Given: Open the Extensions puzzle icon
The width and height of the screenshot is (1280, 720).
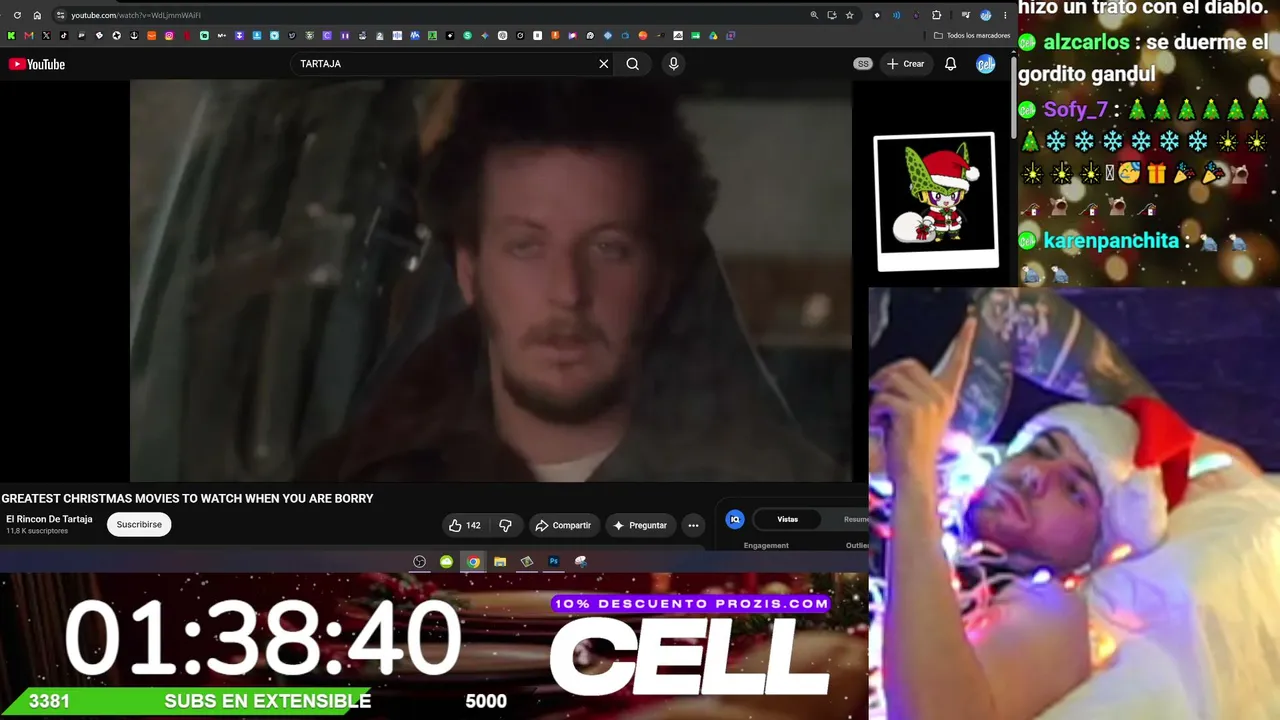Looking at the screenshot, I should coord(937,15).
